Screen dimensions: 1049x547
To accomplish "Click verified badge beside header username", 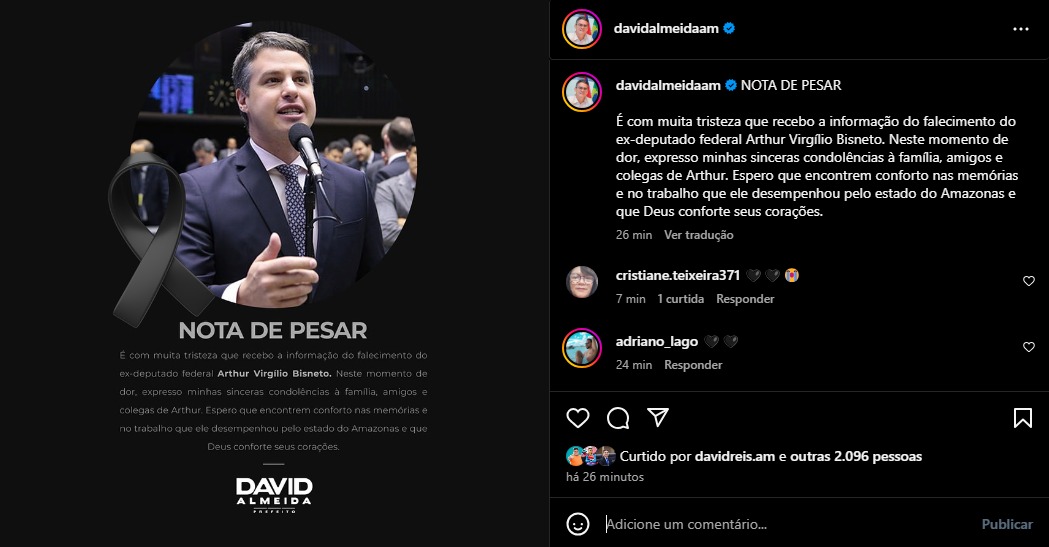I will (729, 28).
